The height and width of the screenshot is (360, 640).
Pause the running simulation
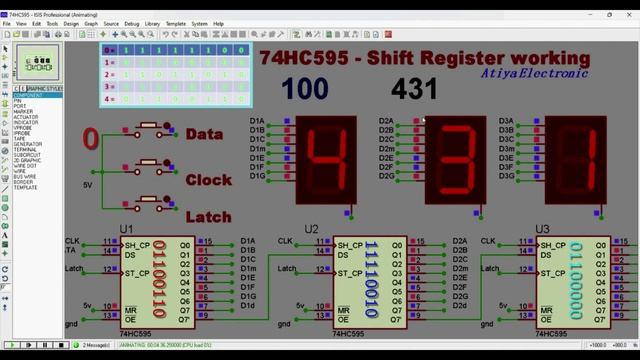point(45,345)
